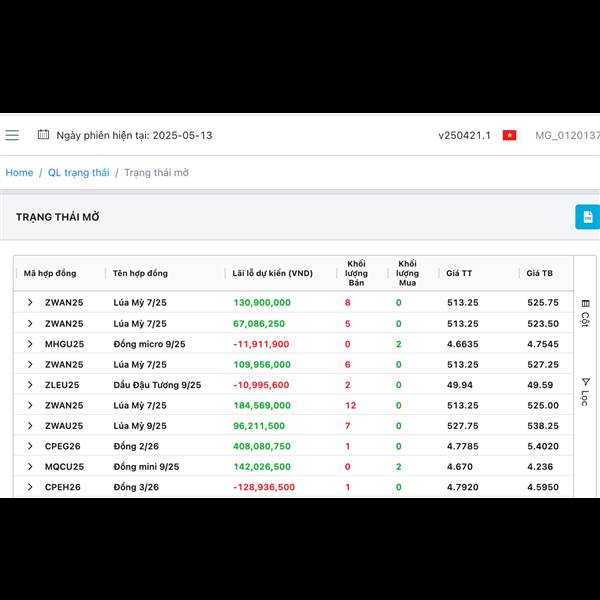The width and height of the screenshot is (600, 600).
Task: Click contract code CPEG26
Action: click(x=63, y=446)
